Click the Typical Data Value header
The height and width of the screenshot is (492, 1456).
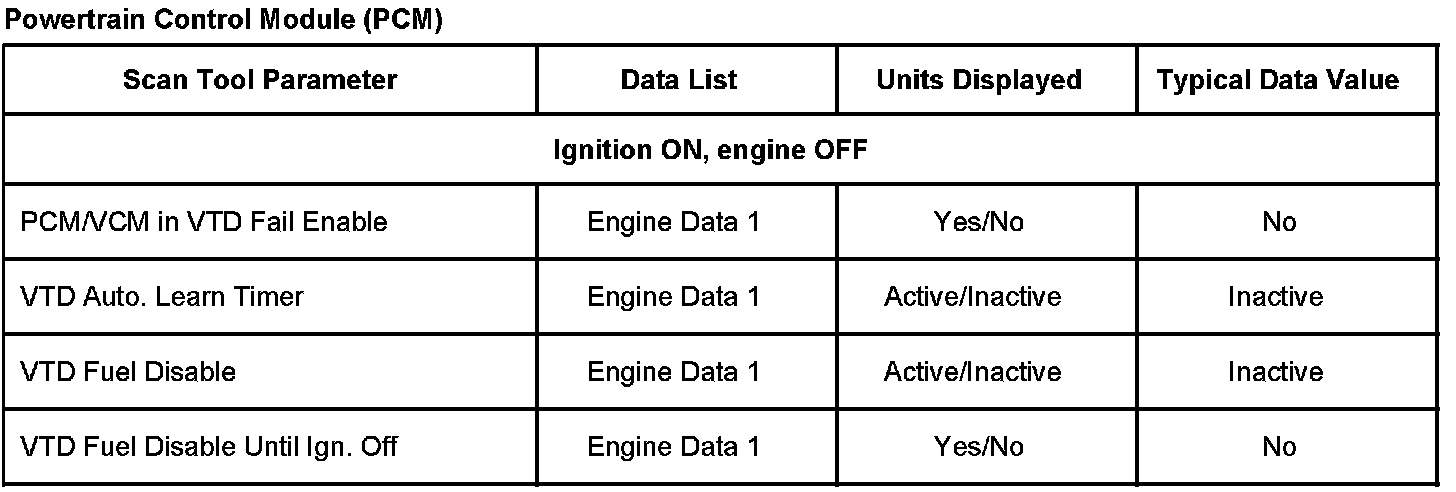click(x=1278, y=80)
